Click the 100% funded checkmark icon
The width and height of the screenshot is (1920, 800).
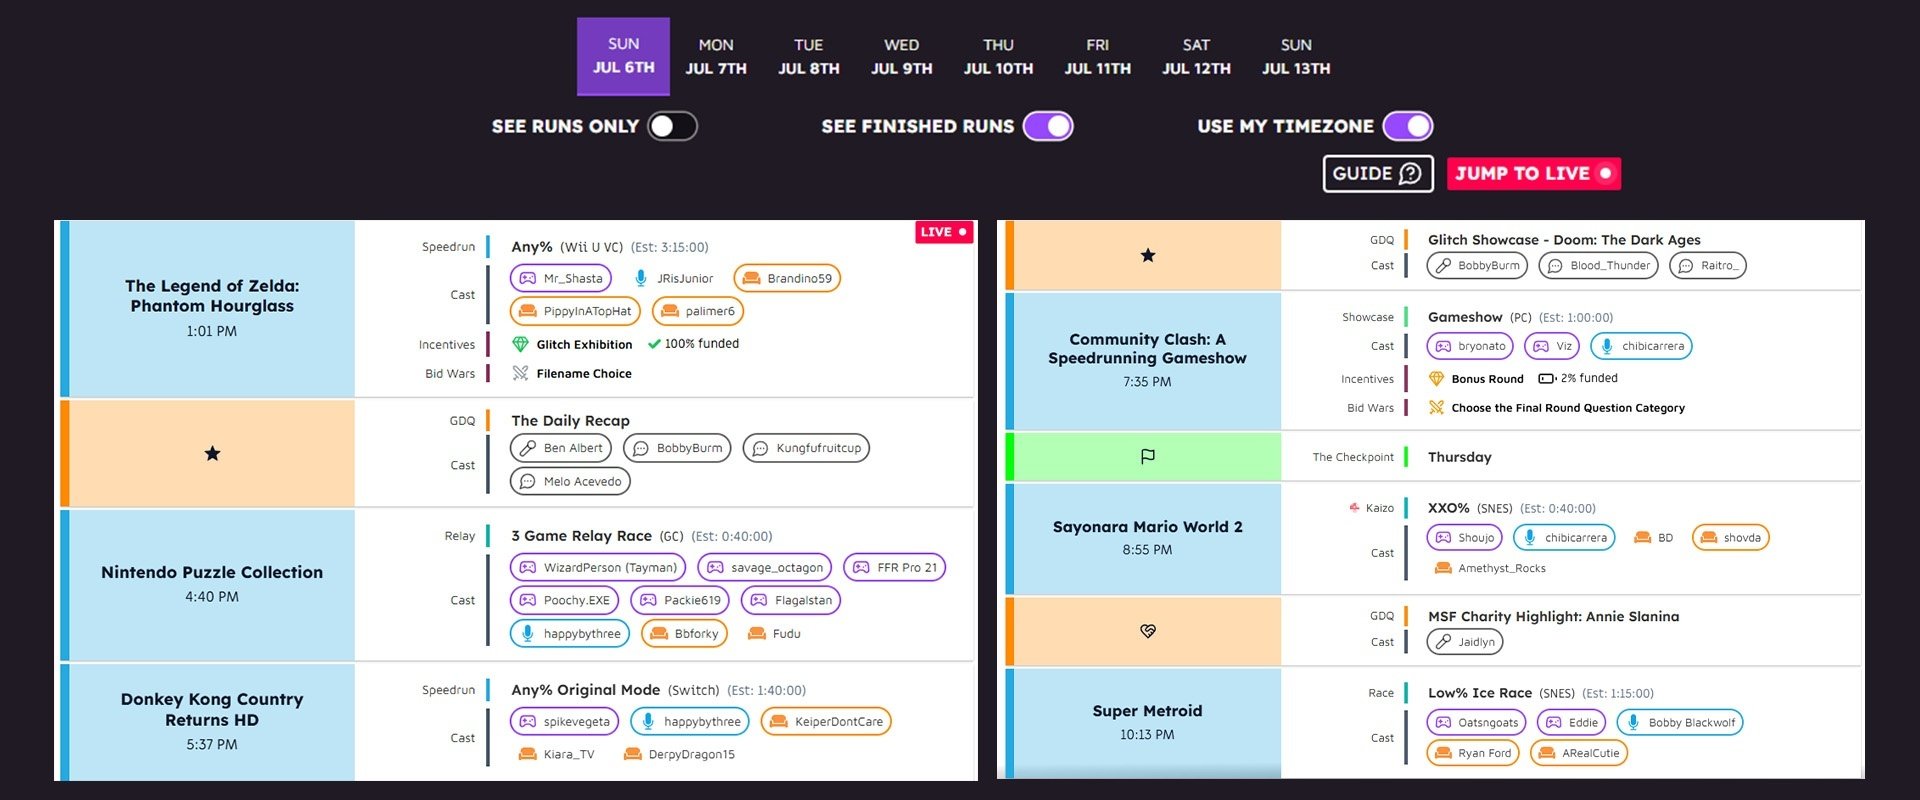click(654, 344)
